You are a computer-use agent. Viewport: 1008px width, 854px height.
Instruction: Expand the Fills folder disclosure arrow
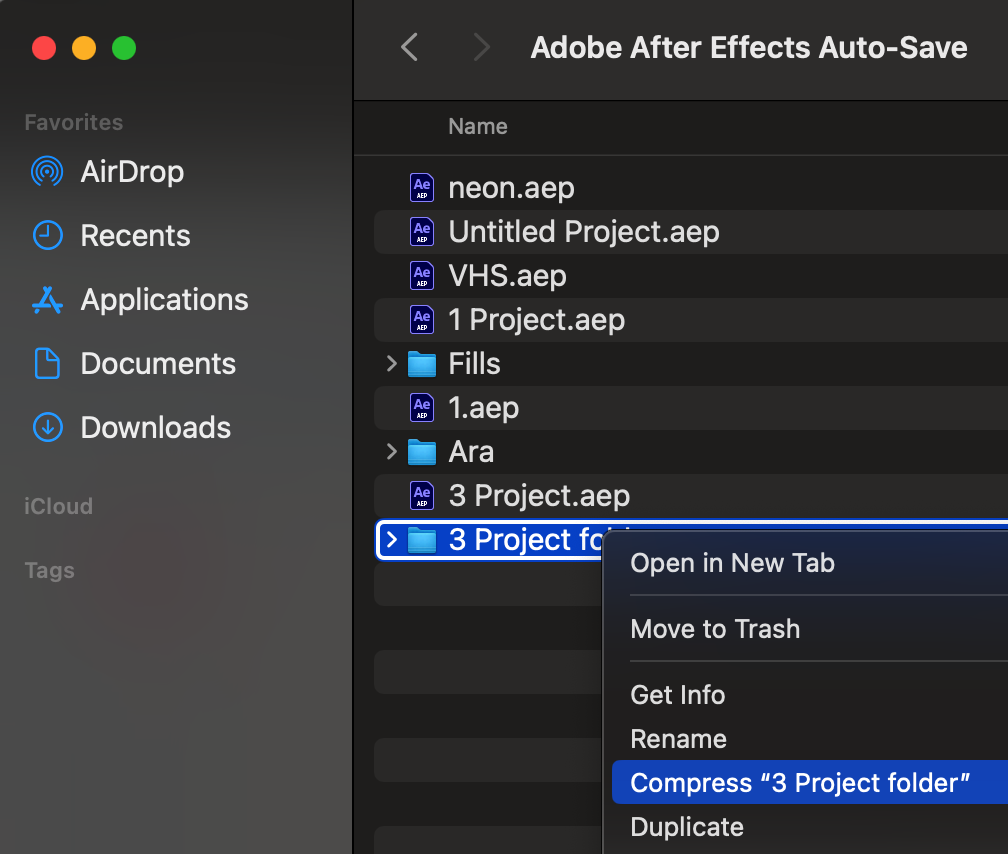(392, 364)
